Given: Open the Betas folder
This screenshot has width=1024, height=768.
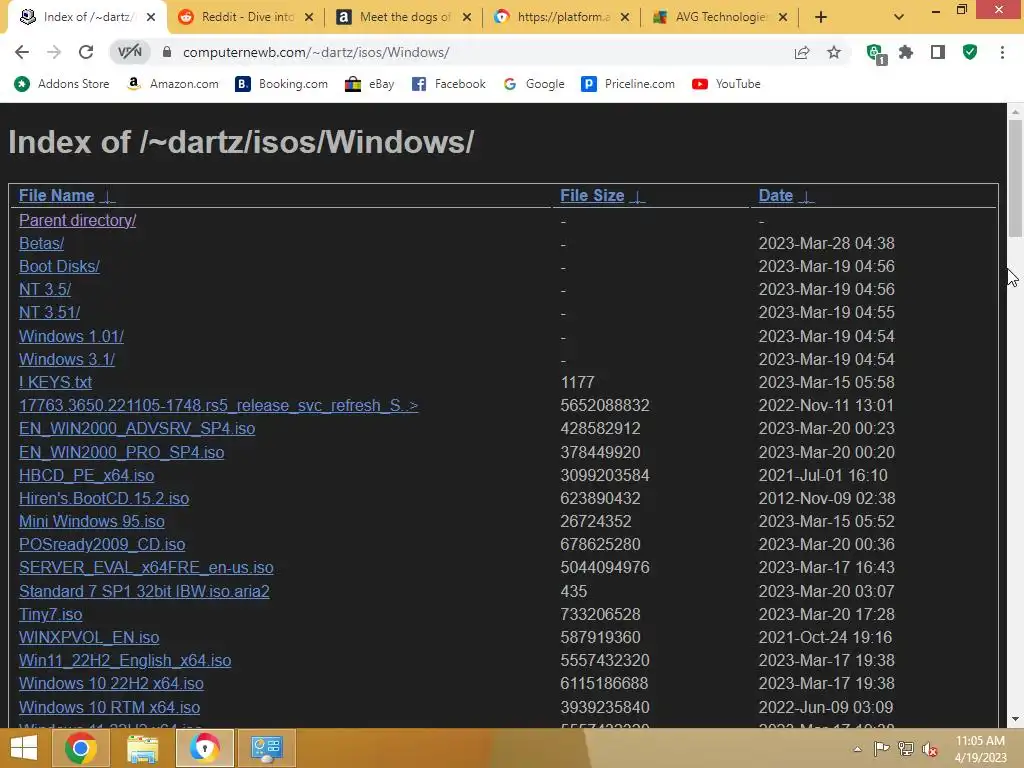Looking at the screenshot, I should click(x=42, y=243).
